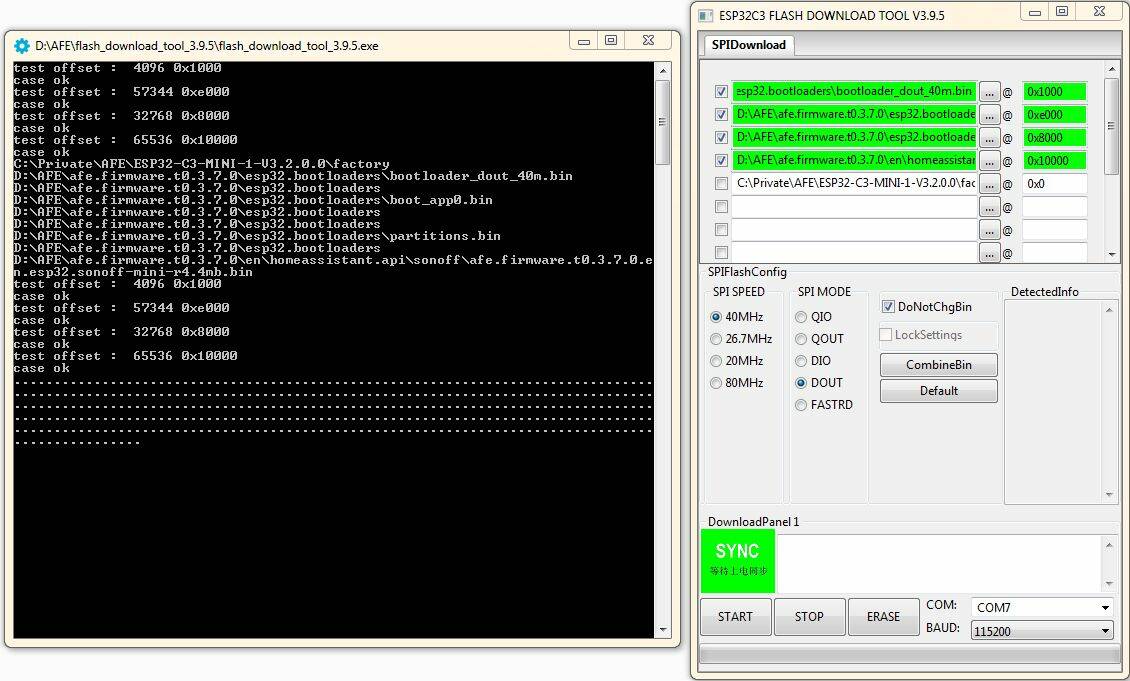Screen dimensions: 1130x681
Task: Click the DetectedInfo text area
Action: [1054, 402]
